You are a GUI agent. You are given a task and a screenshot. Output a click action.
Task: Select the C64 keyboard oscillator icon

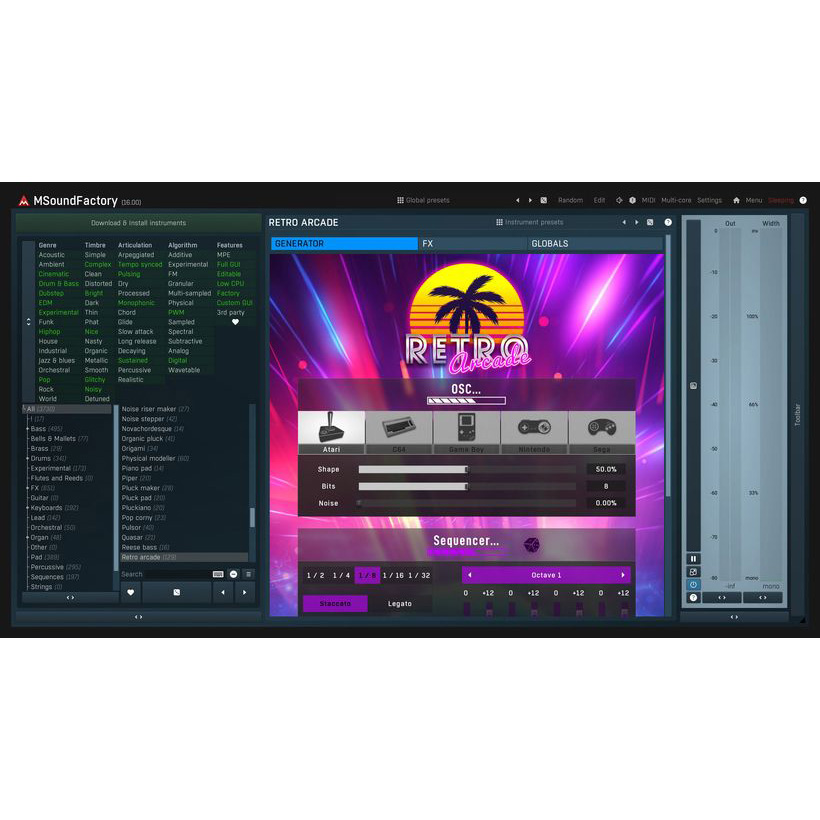[398, 432]
